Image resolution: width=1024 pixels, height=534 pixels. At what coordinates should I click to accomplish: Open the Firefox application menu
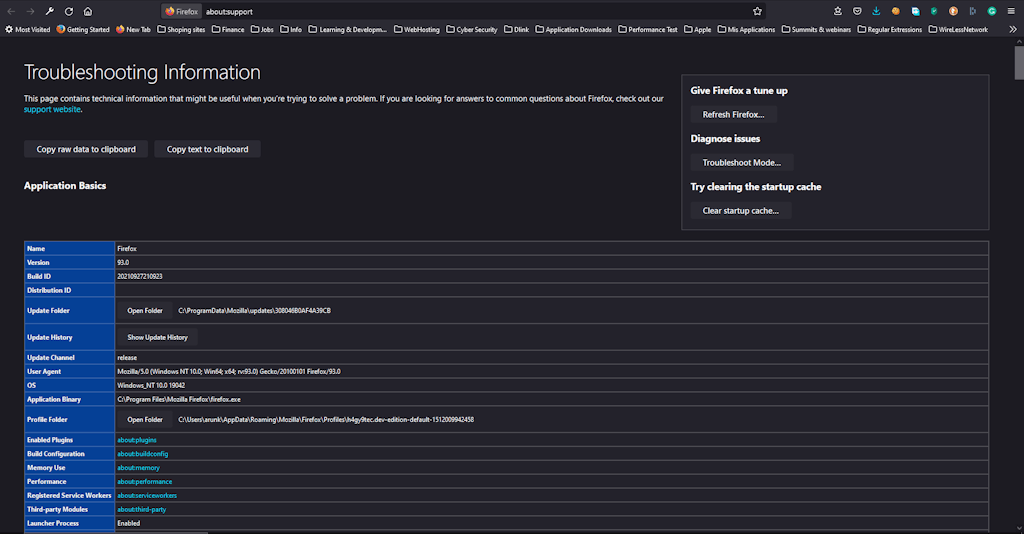1011,11
